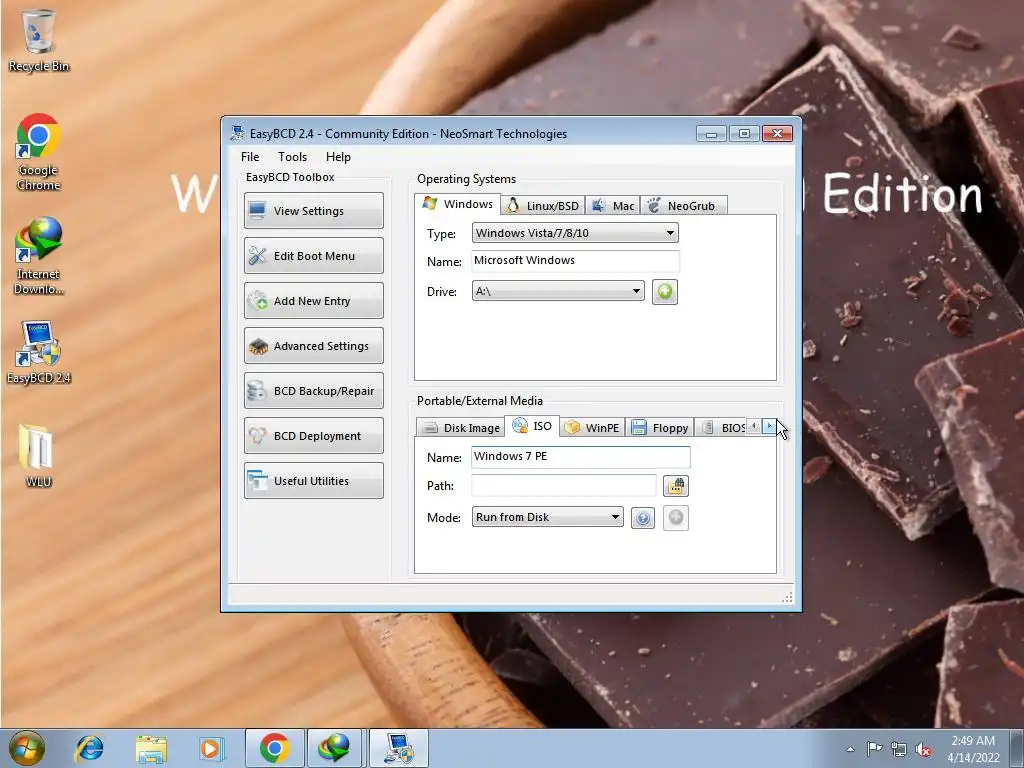1024x768 pixels.
Task: Open Windows Explorer from taskbar
Action: tap(151, 748)
